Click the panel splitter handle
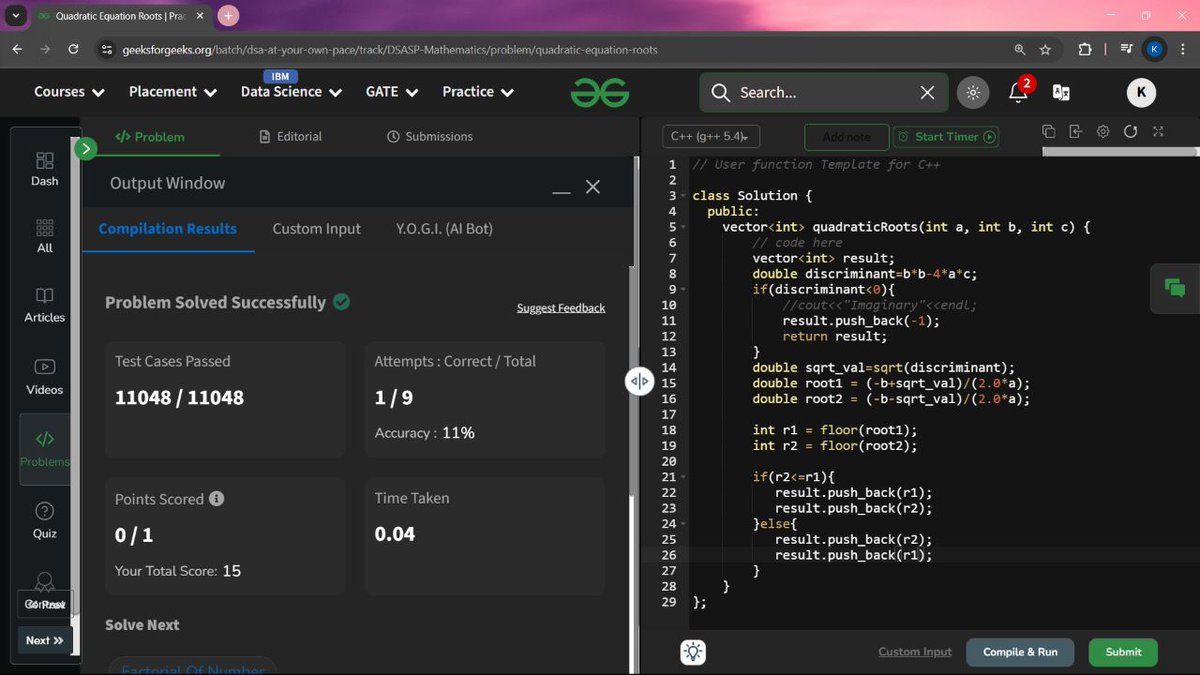This screenshot has height=675, width=1200. [639, 380]
